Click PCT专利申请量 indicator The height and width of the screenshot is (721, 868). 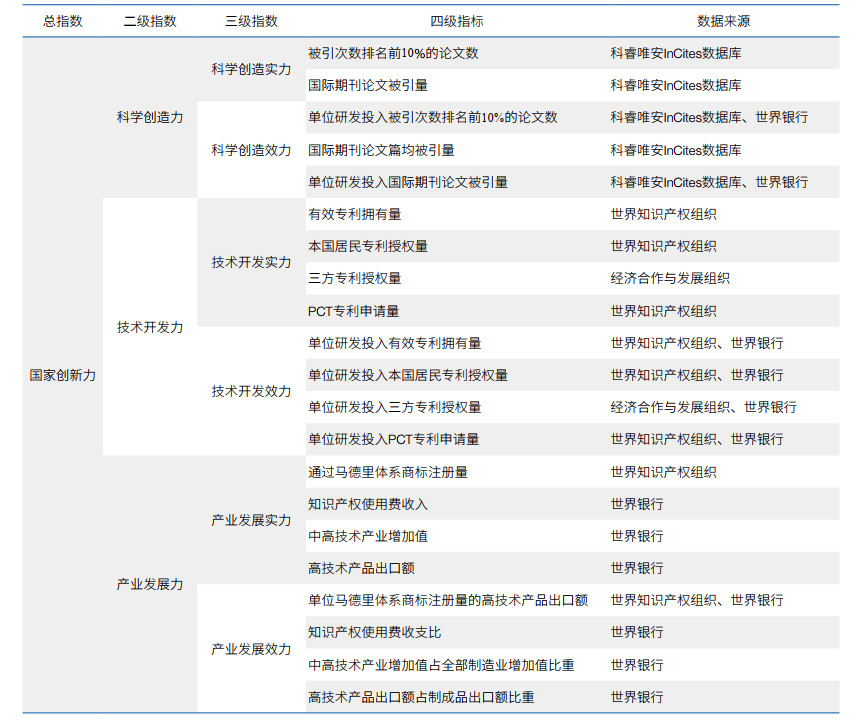pyautogui.click(x=354, y=311)
